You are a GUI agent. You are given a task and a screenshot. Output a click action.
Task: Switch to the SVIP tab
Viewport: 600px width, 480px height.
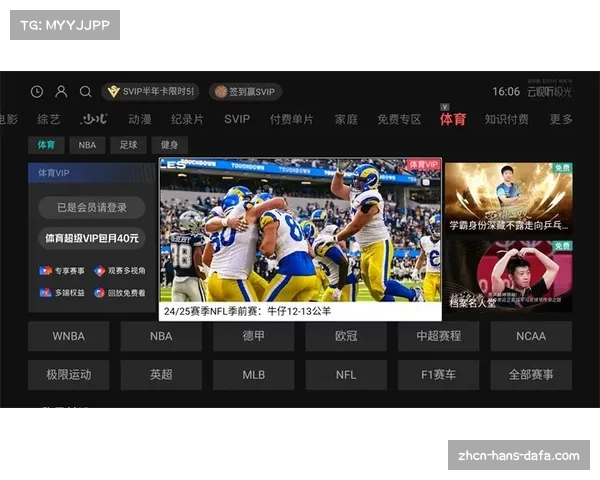(237, 119)
